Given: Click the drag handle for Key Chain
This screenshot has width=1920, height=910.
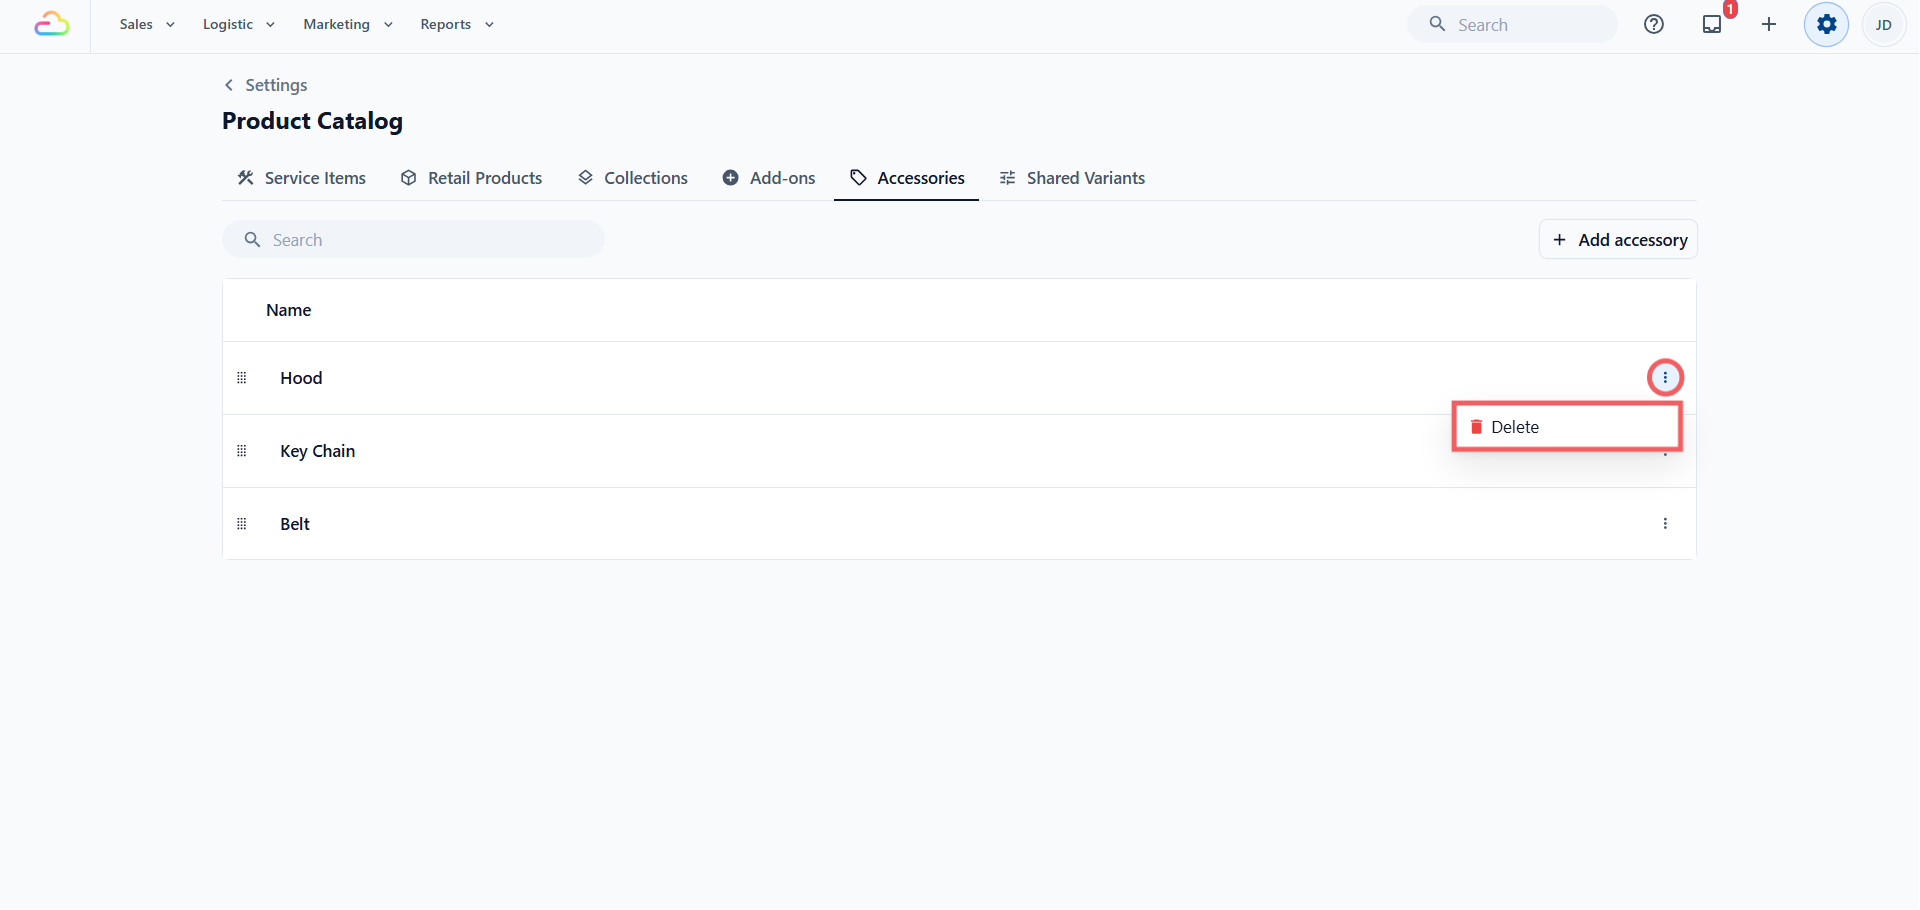Looking at the screenshot, I should [x=241, y=451].
